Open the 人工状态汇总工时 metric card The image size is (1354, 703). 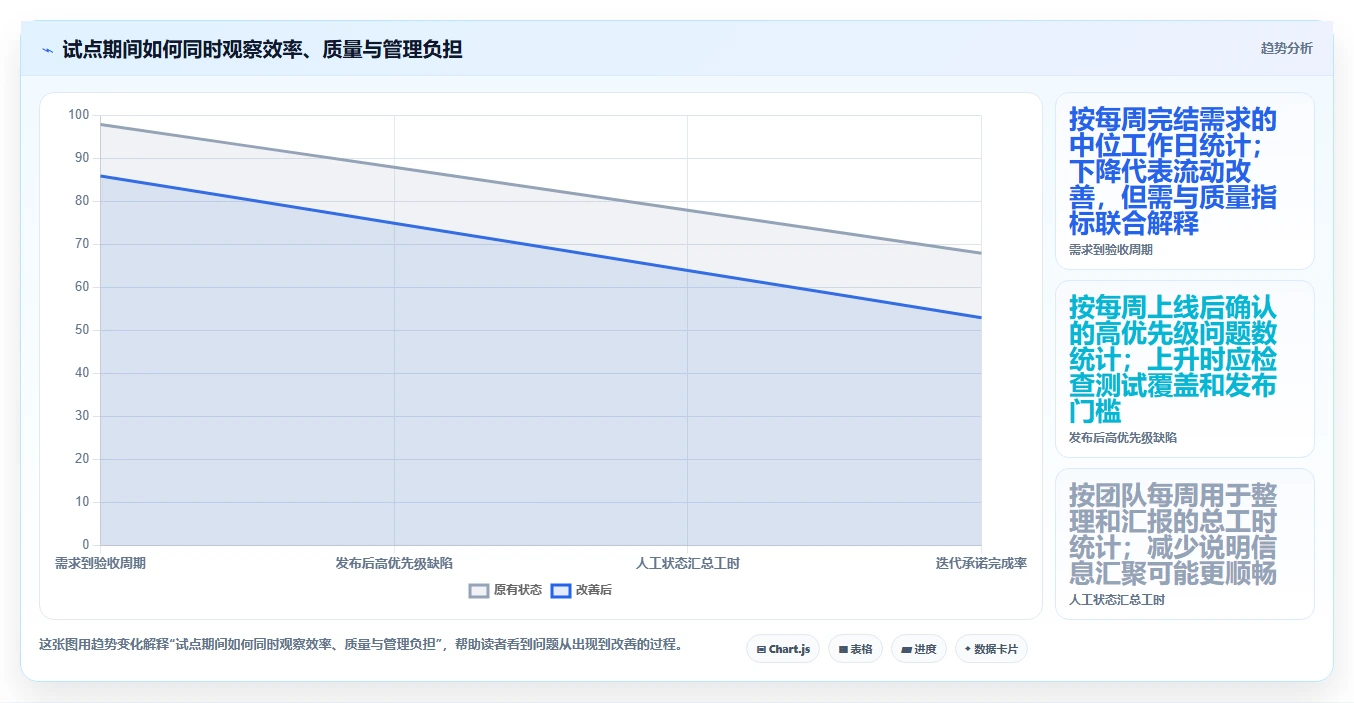(x=1184, y=544)
